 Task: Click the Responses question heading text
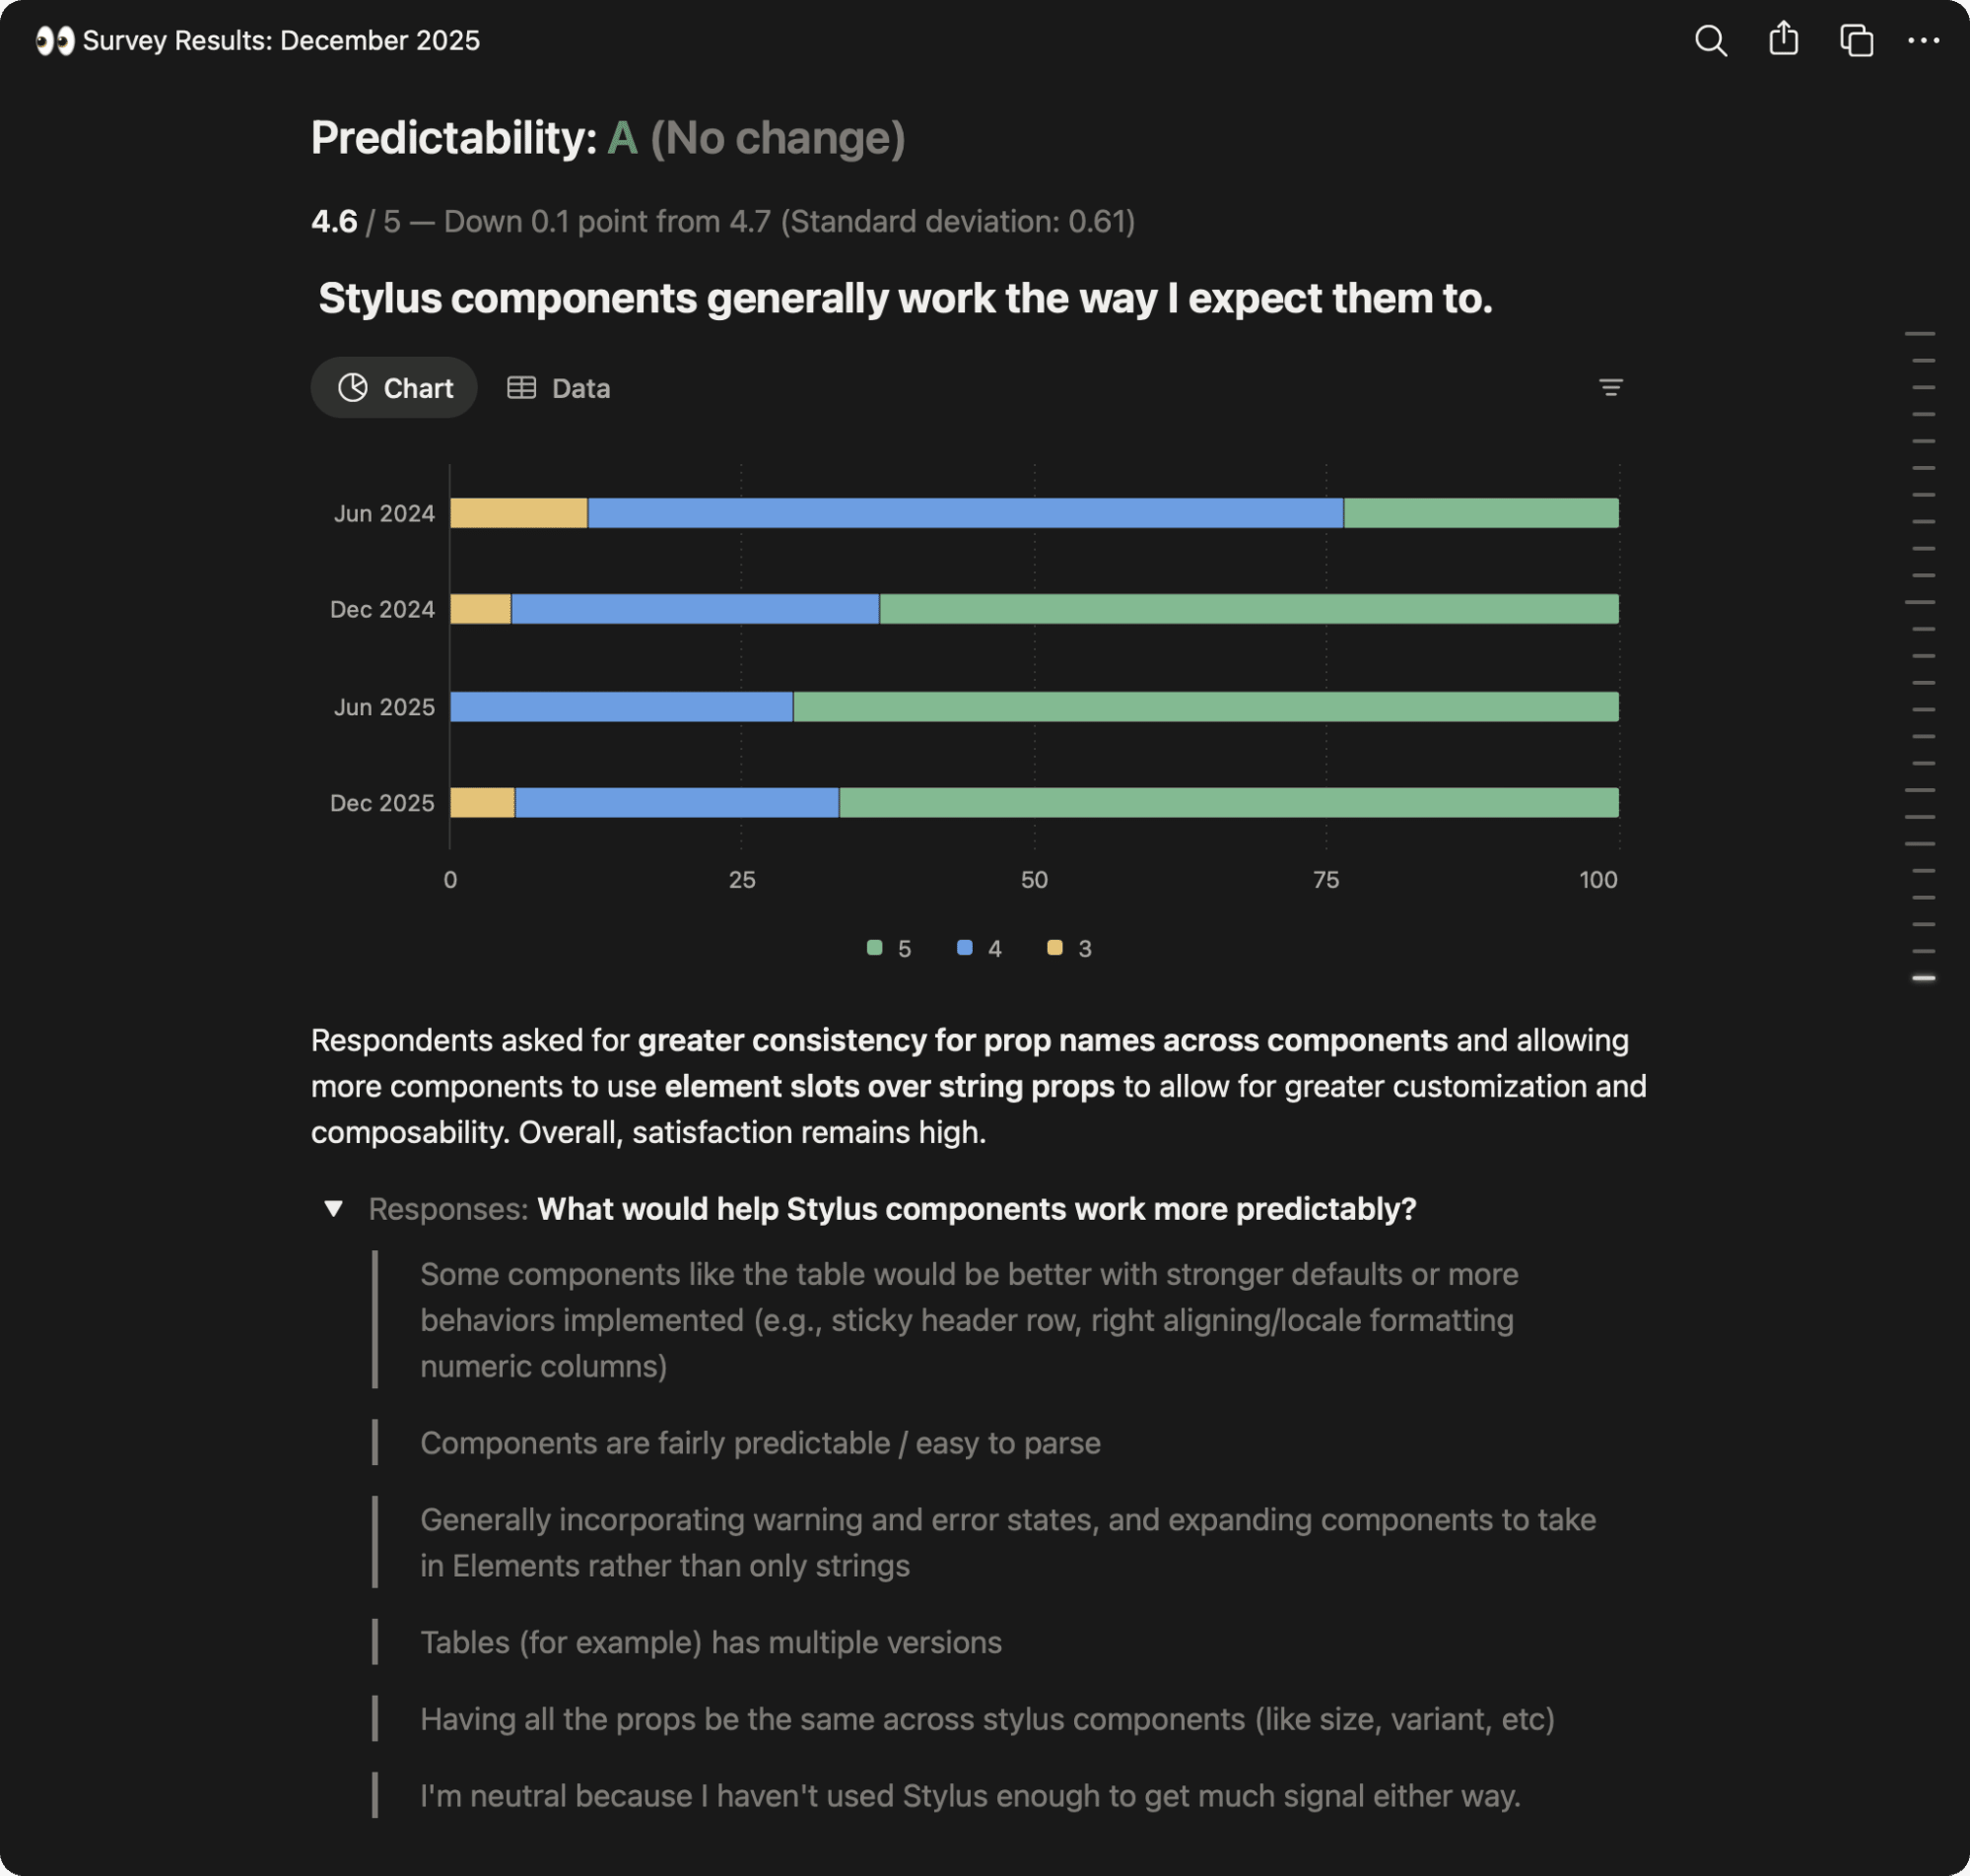tap(976, 1209)
